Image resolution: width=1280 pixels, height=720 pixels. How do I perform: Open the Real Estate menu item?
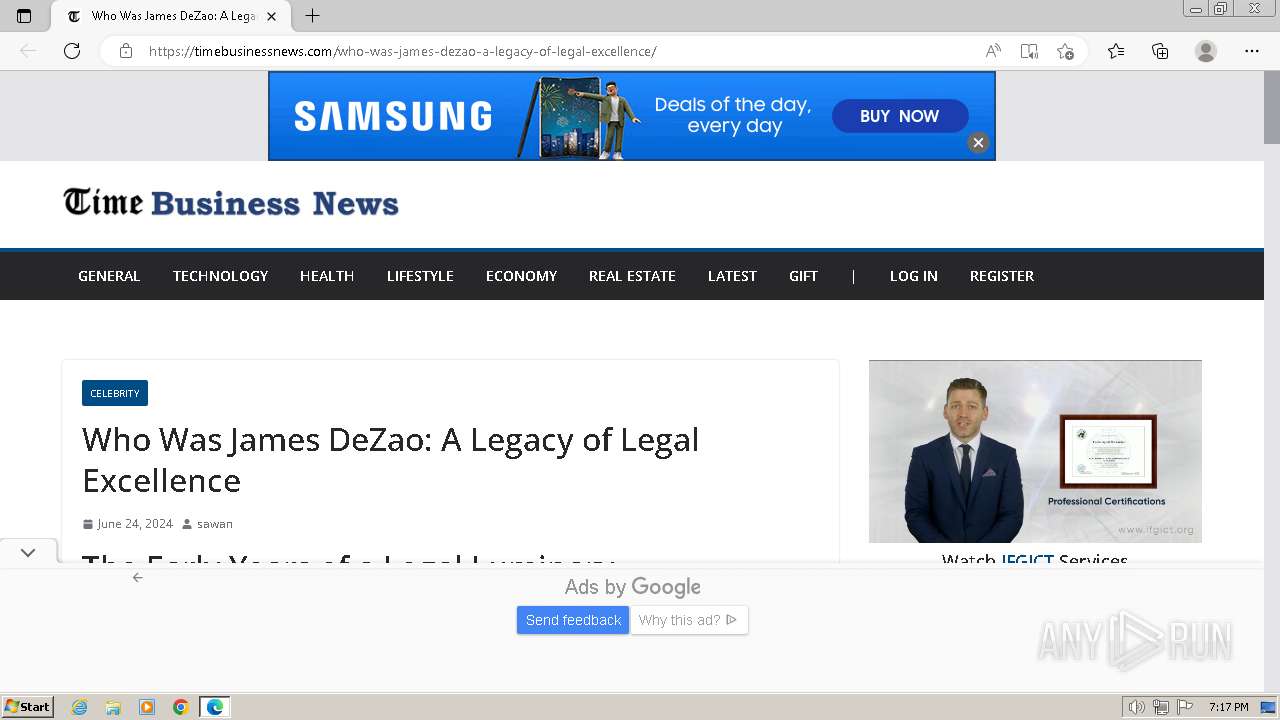click(632, 276)
